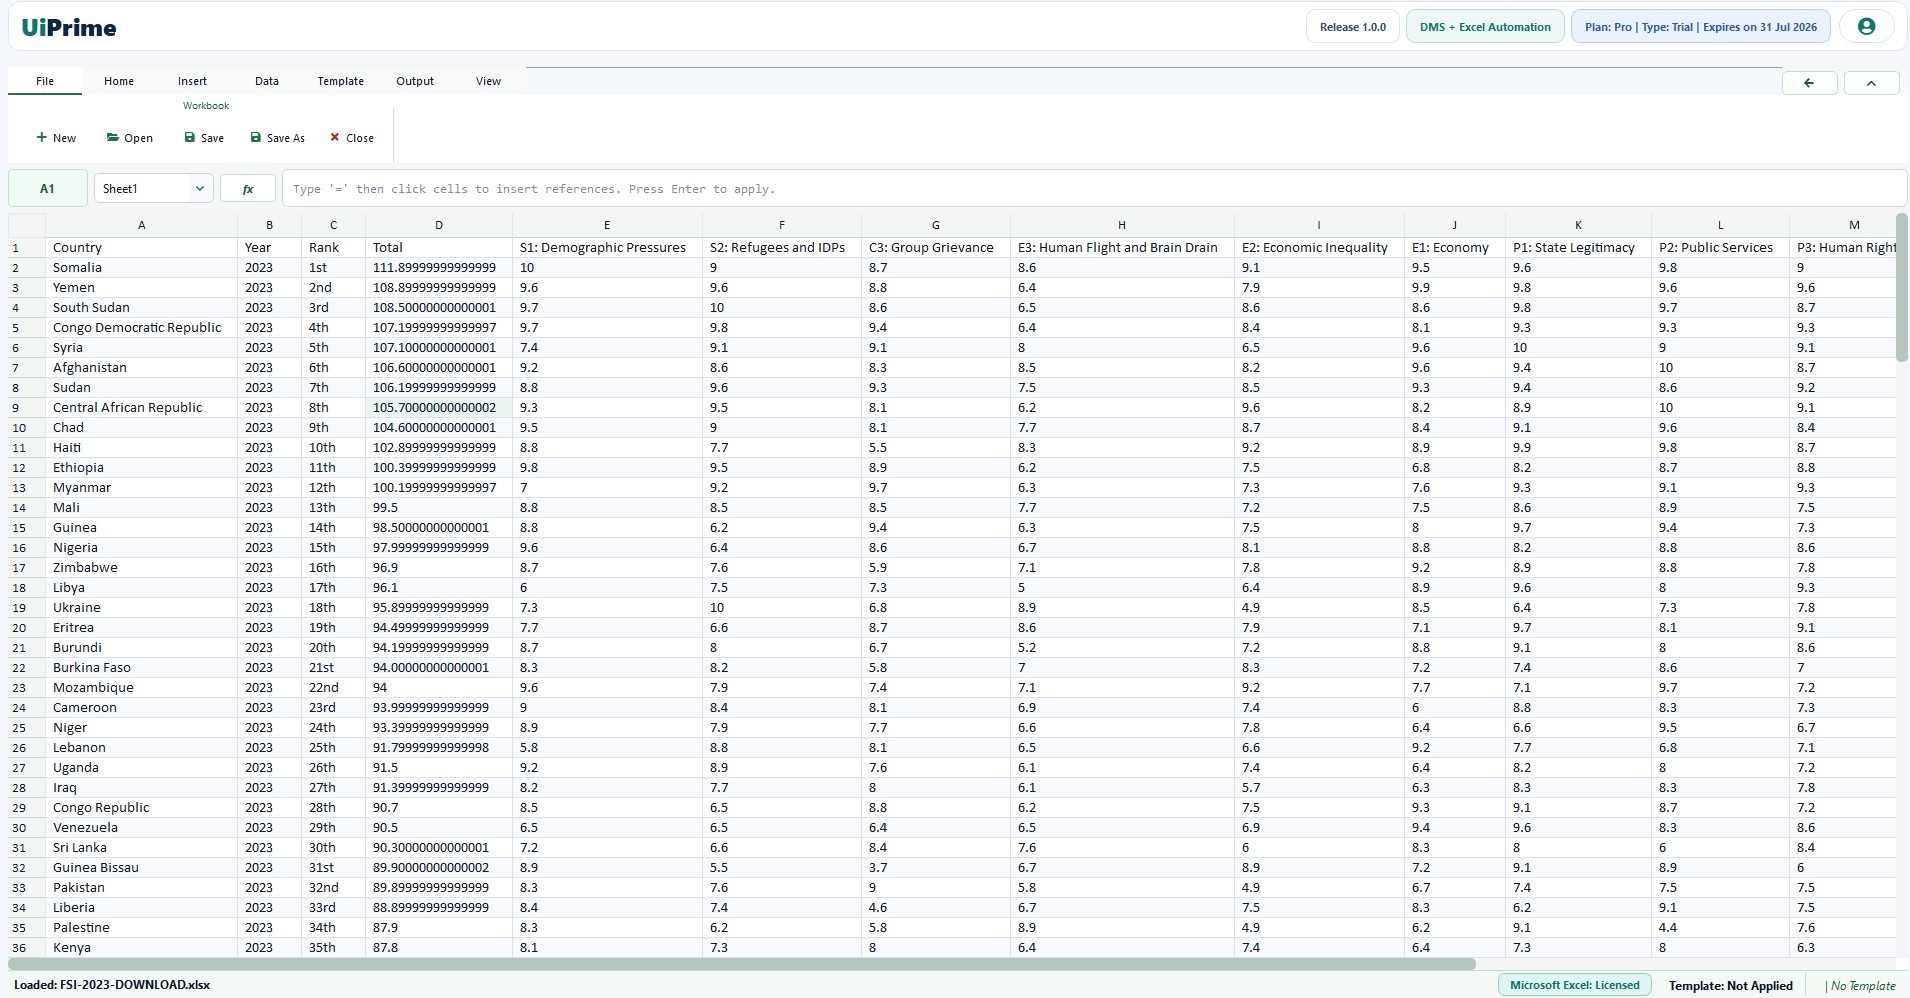Screen dimensions: 1910x998
Task: Click the select-all corner cell
Action: [26, 225]
